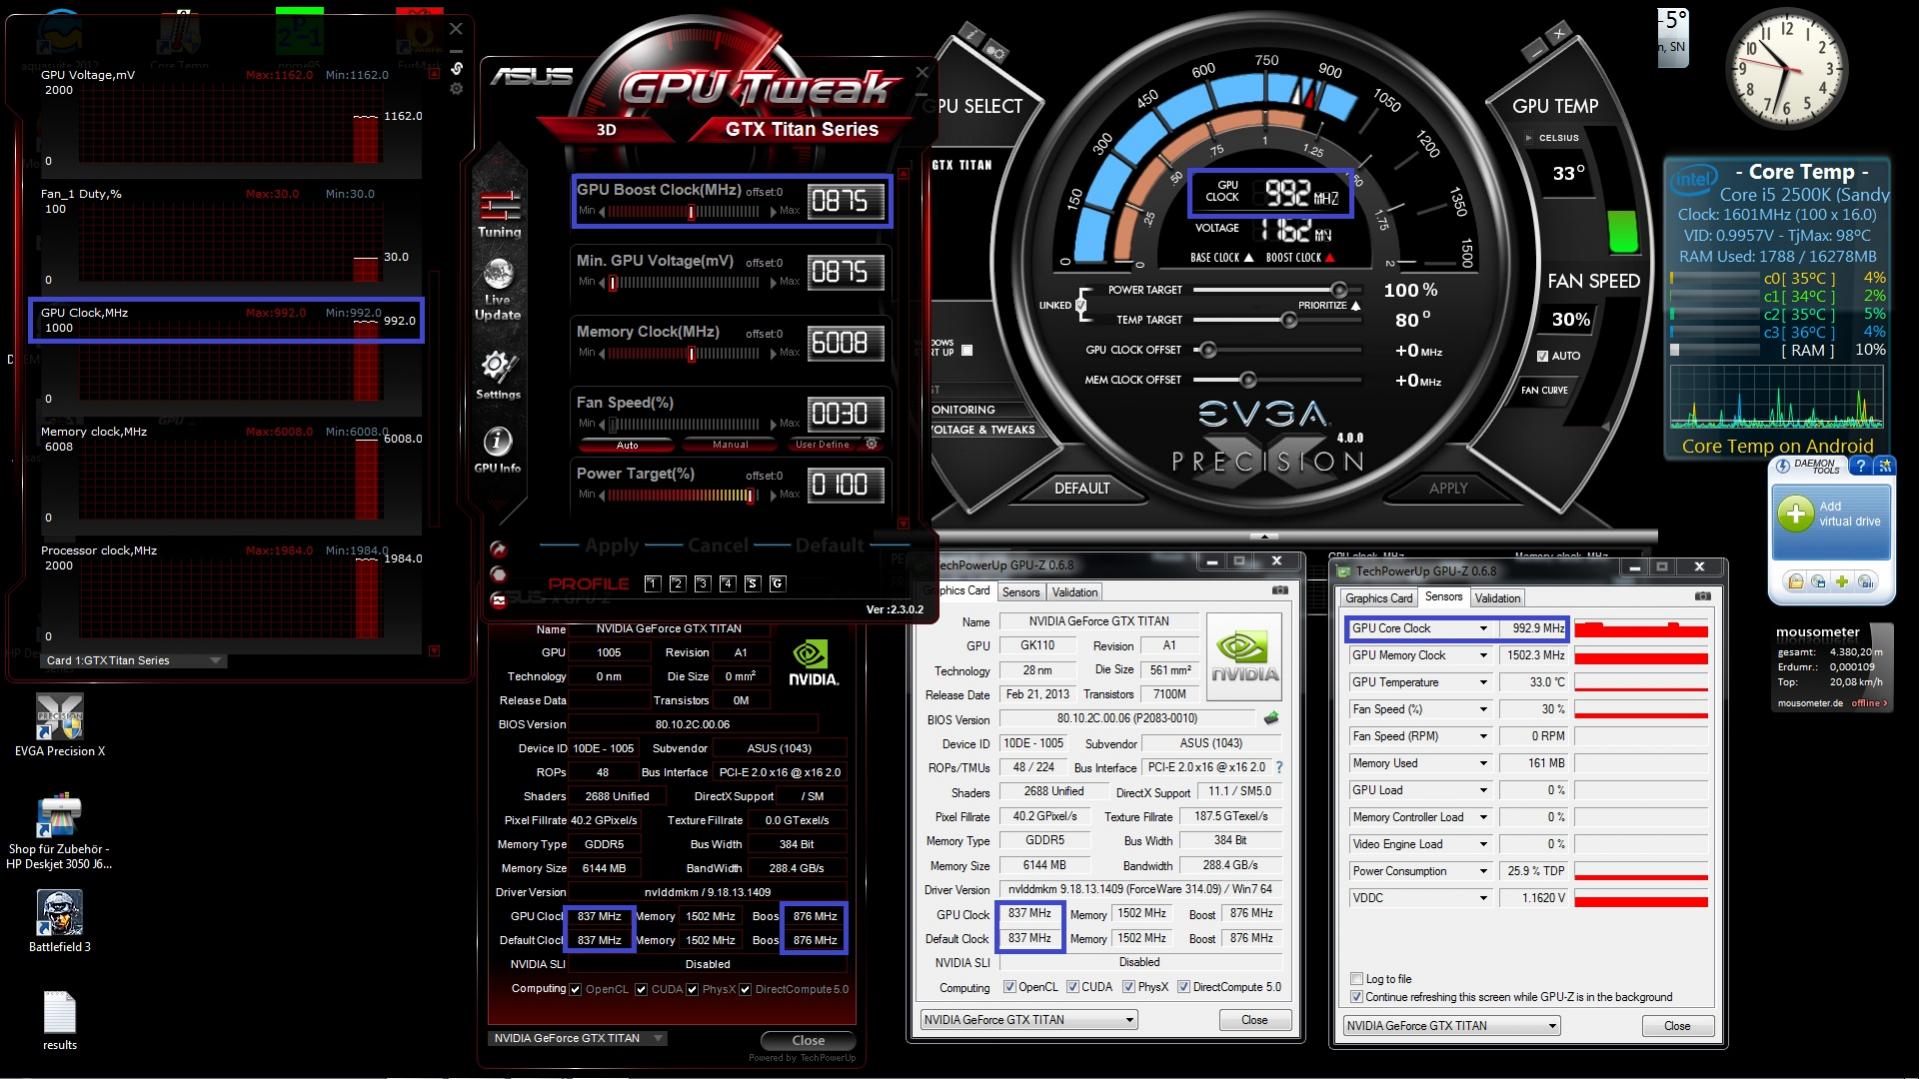
Task: Switch to Validation tab in left GPU-Z window
Action: 1075,592
